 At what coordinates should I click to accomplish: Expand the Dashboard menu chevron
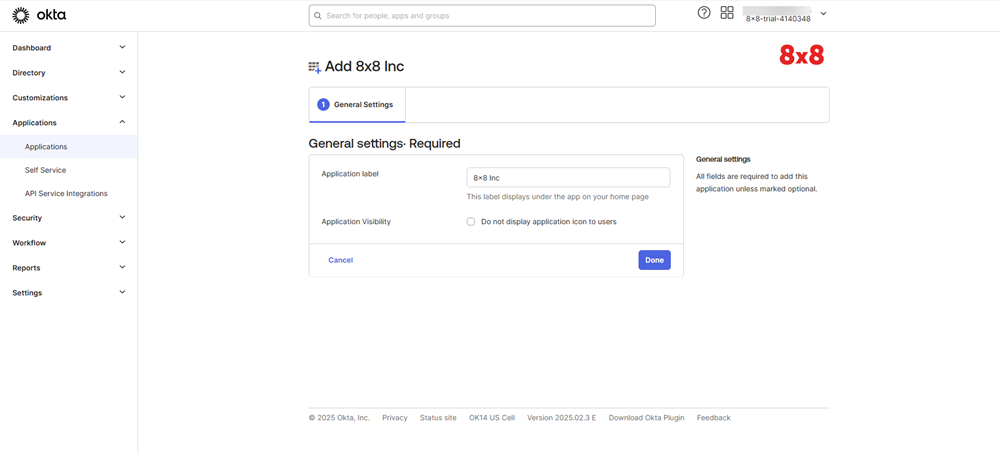(x=122, y=47)
